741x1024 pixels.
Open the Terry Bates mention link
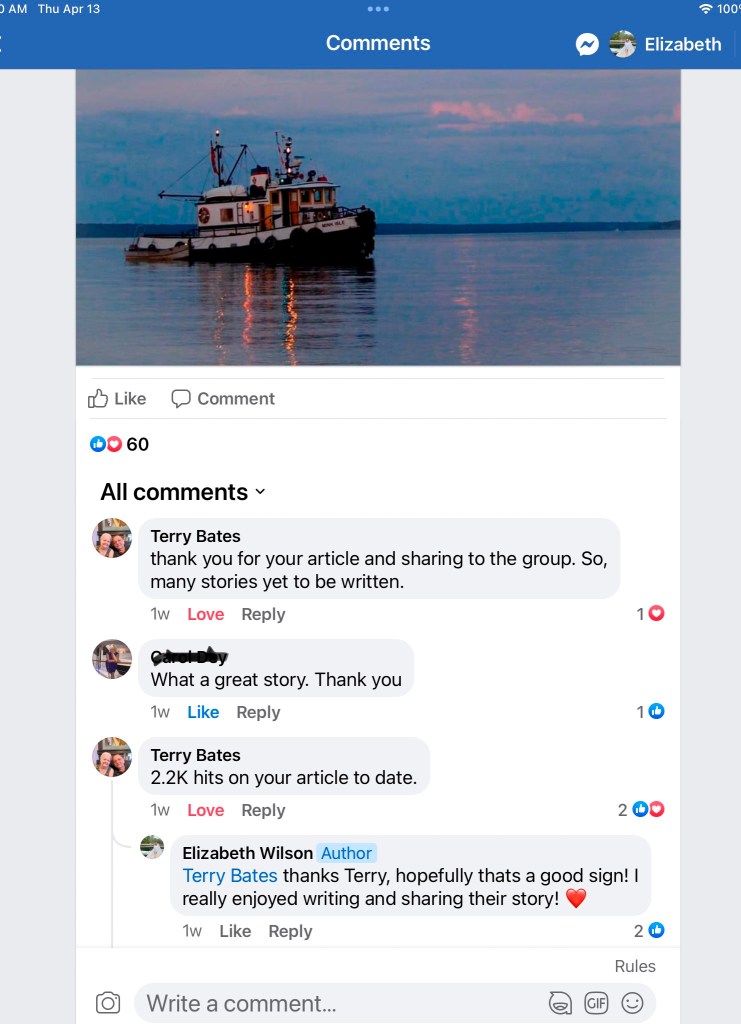coord(230,876)
